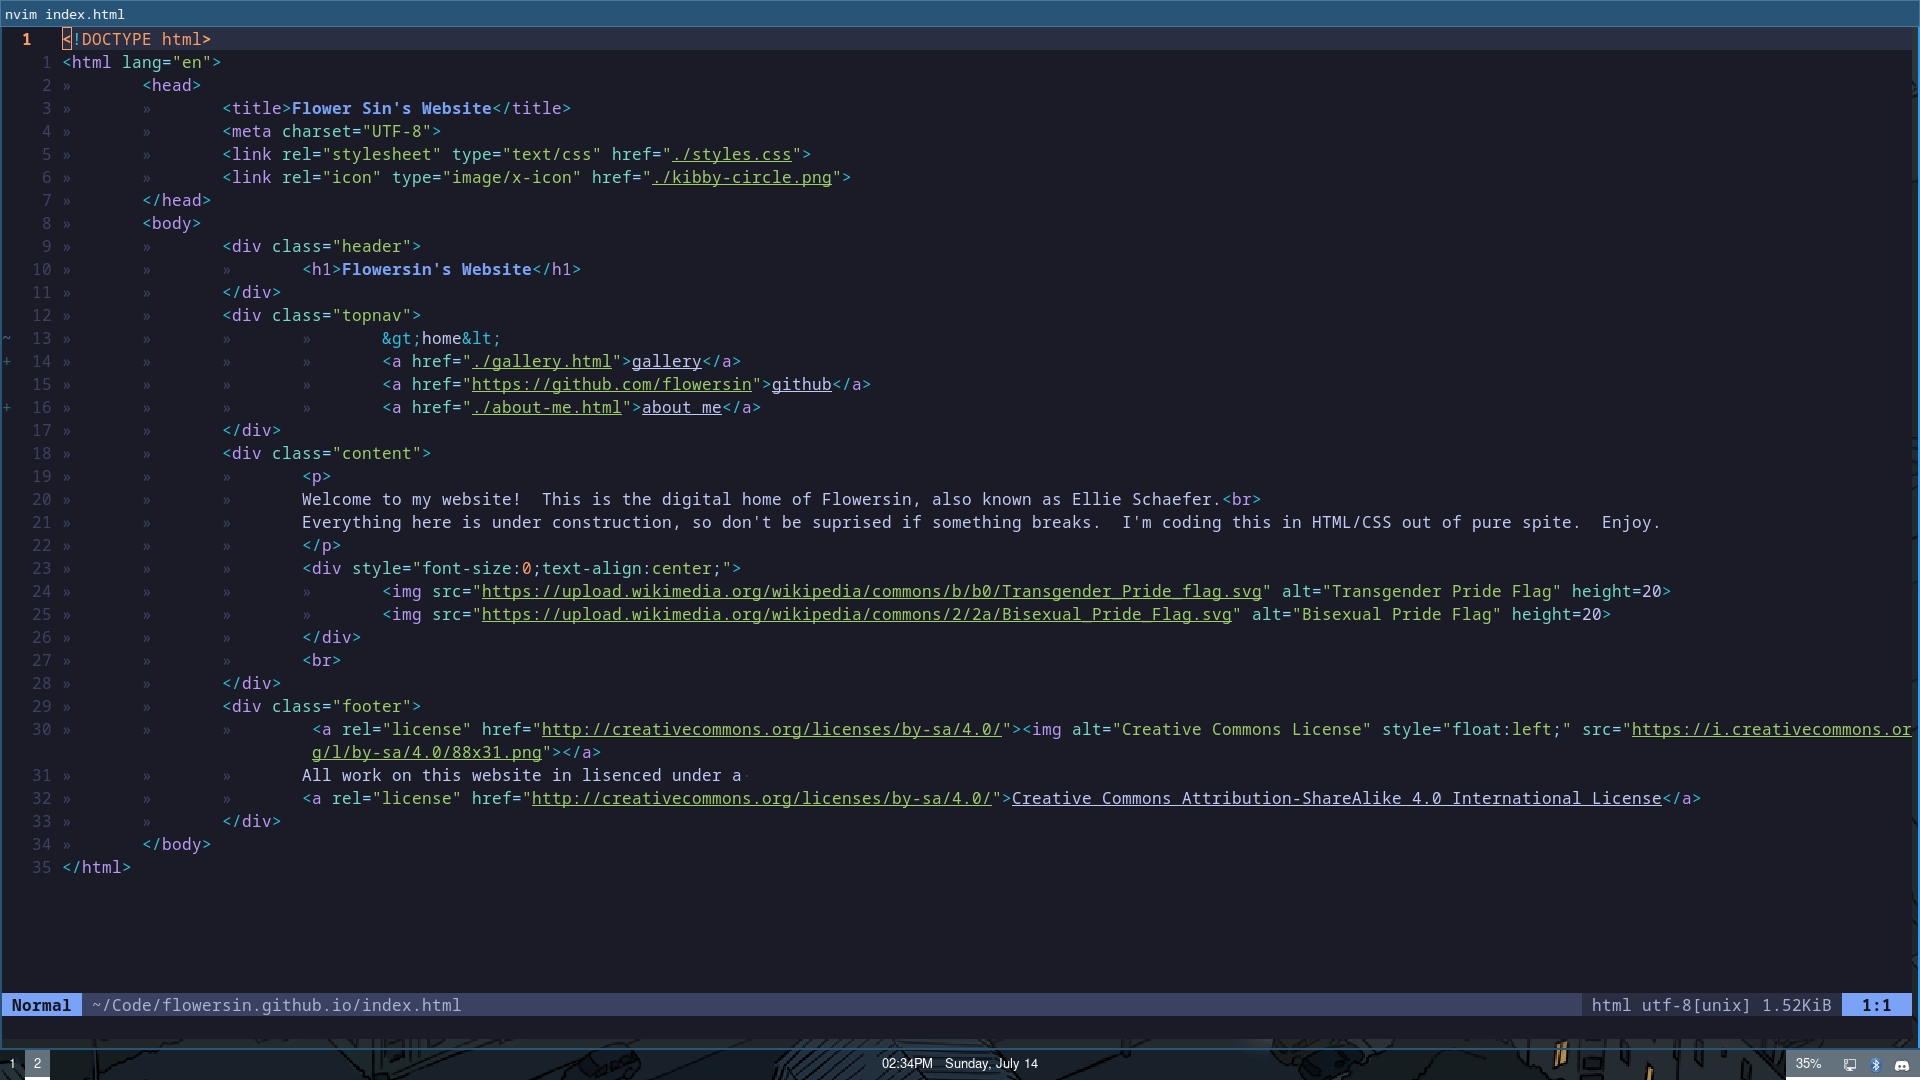Click the html filetype in statusline
This screenshot has height=1080, width=1920.
[1611, 1005]
